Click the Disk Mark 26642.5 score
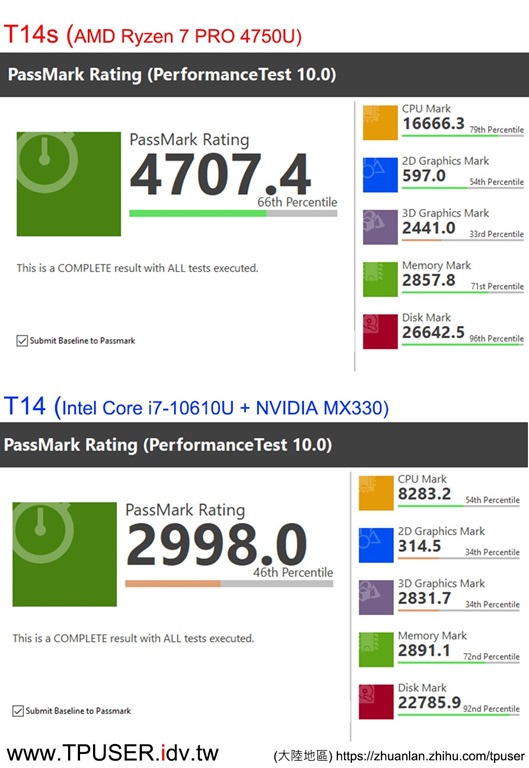This screenshot has width=529, height=768. 433,333
